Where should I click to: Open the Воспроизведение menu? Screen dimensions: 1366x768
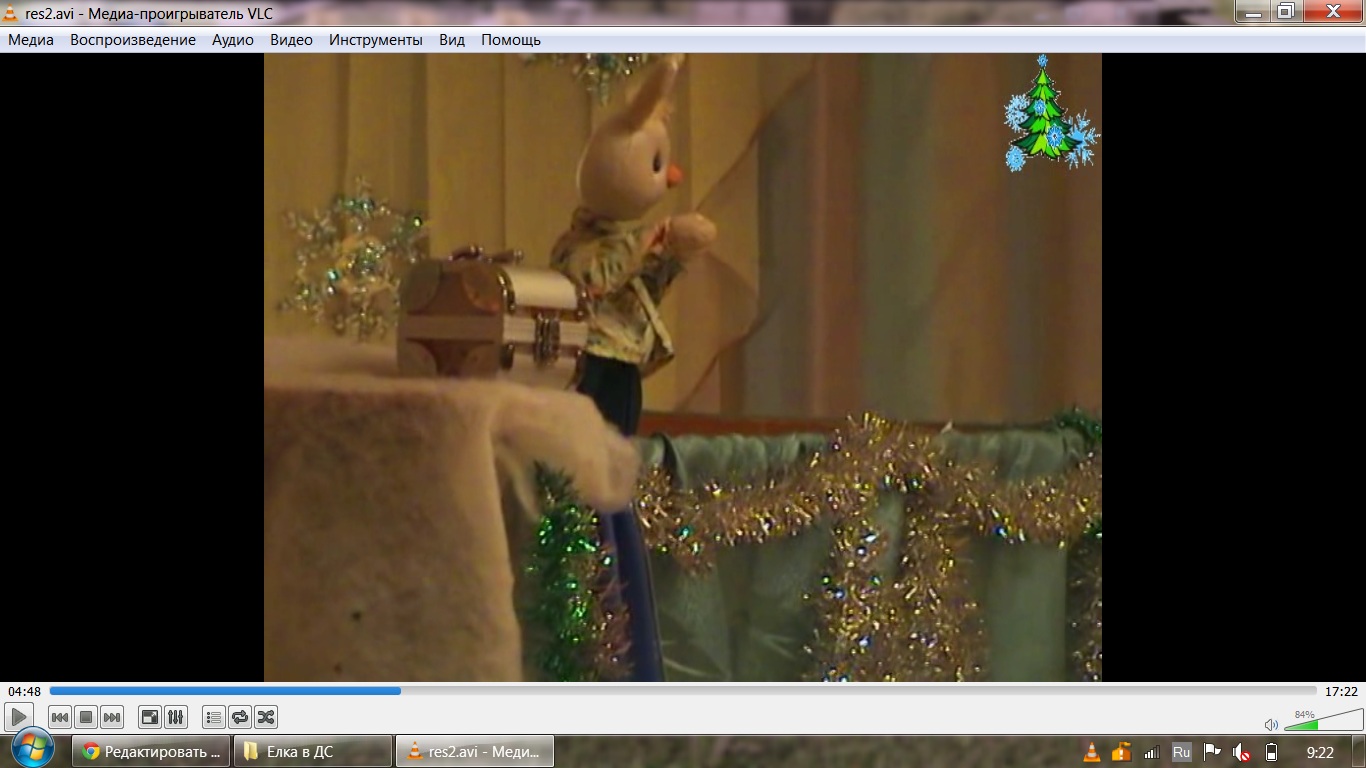point(133,40)
